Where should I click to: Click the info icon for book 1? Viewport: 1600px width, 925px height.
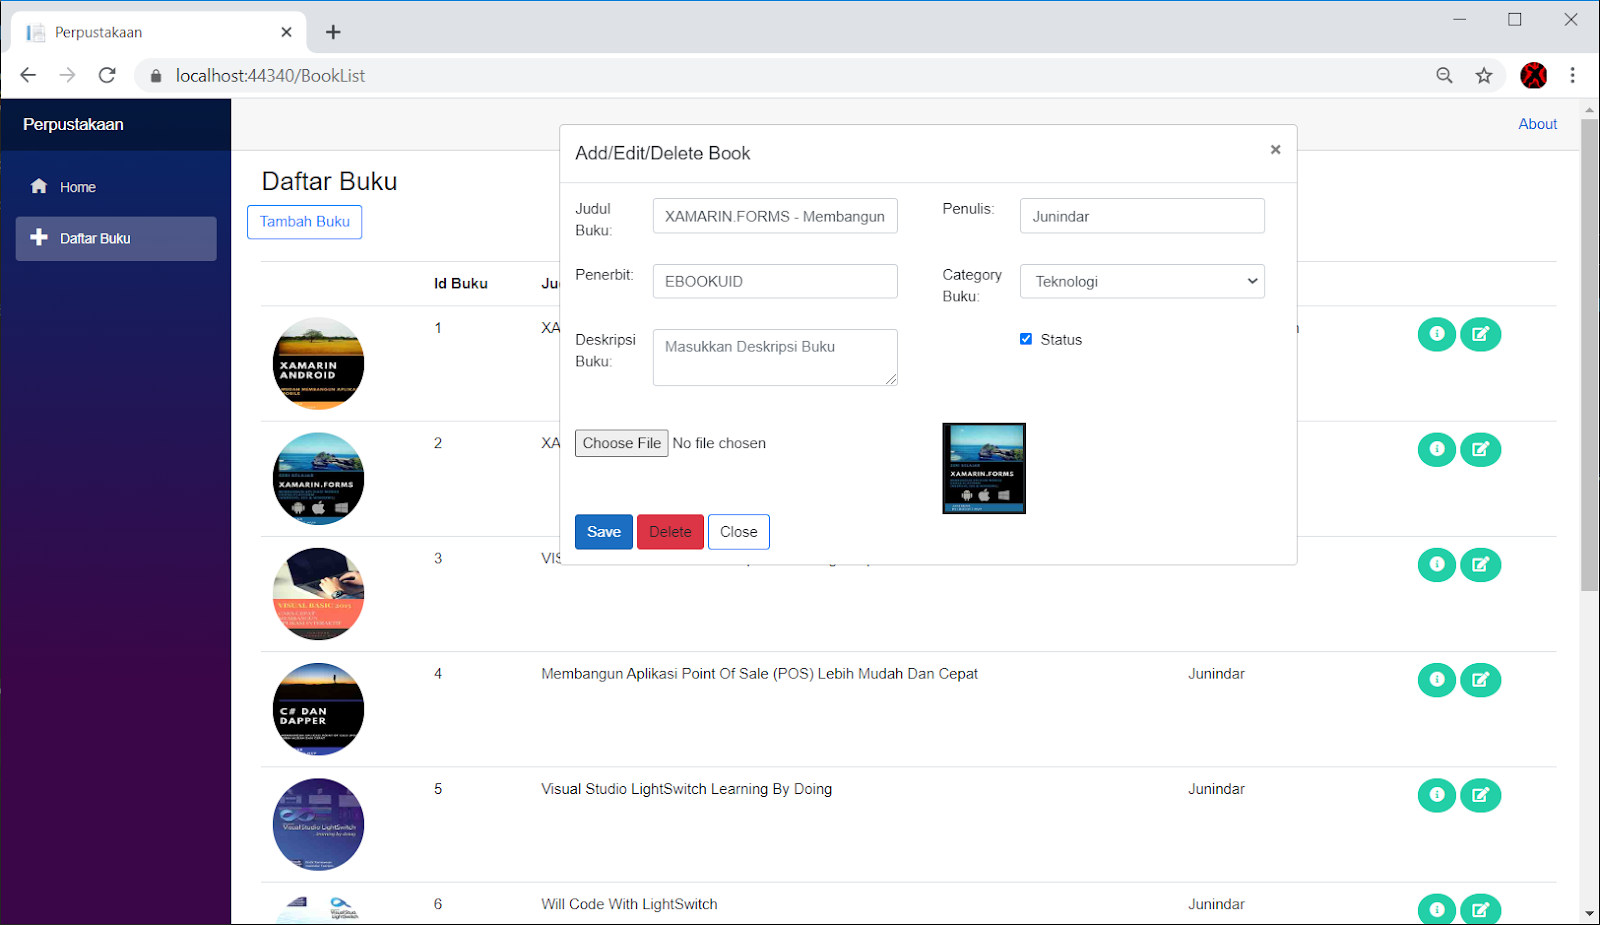[x=1437, y=334]
